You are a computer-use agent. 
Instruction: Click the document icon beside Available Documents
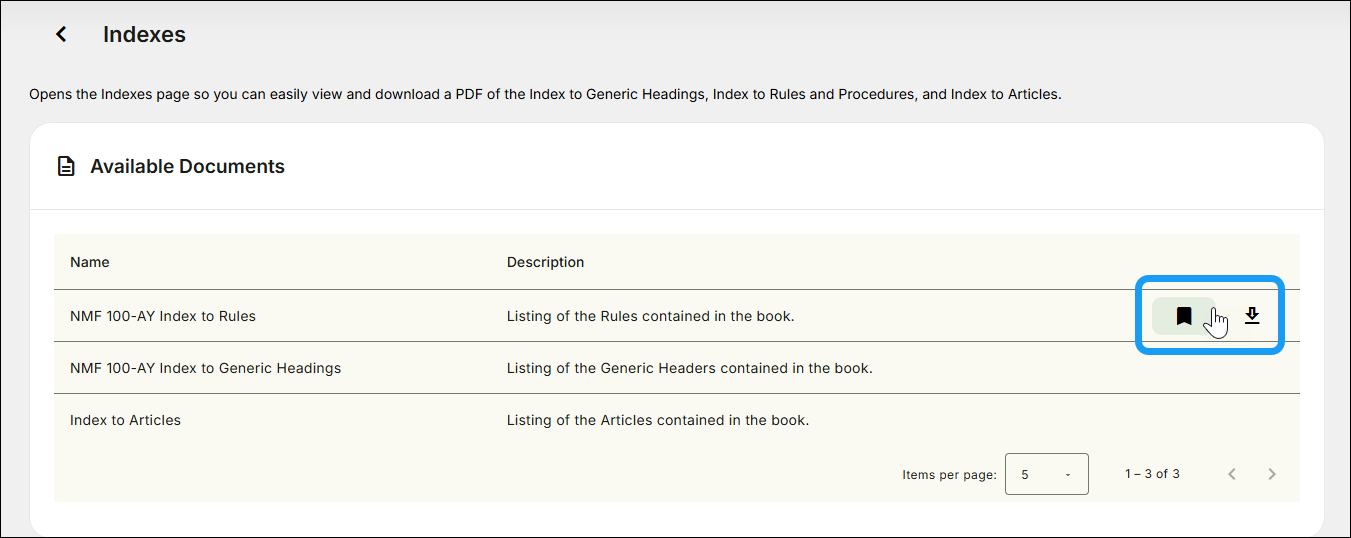pos(66,167)
